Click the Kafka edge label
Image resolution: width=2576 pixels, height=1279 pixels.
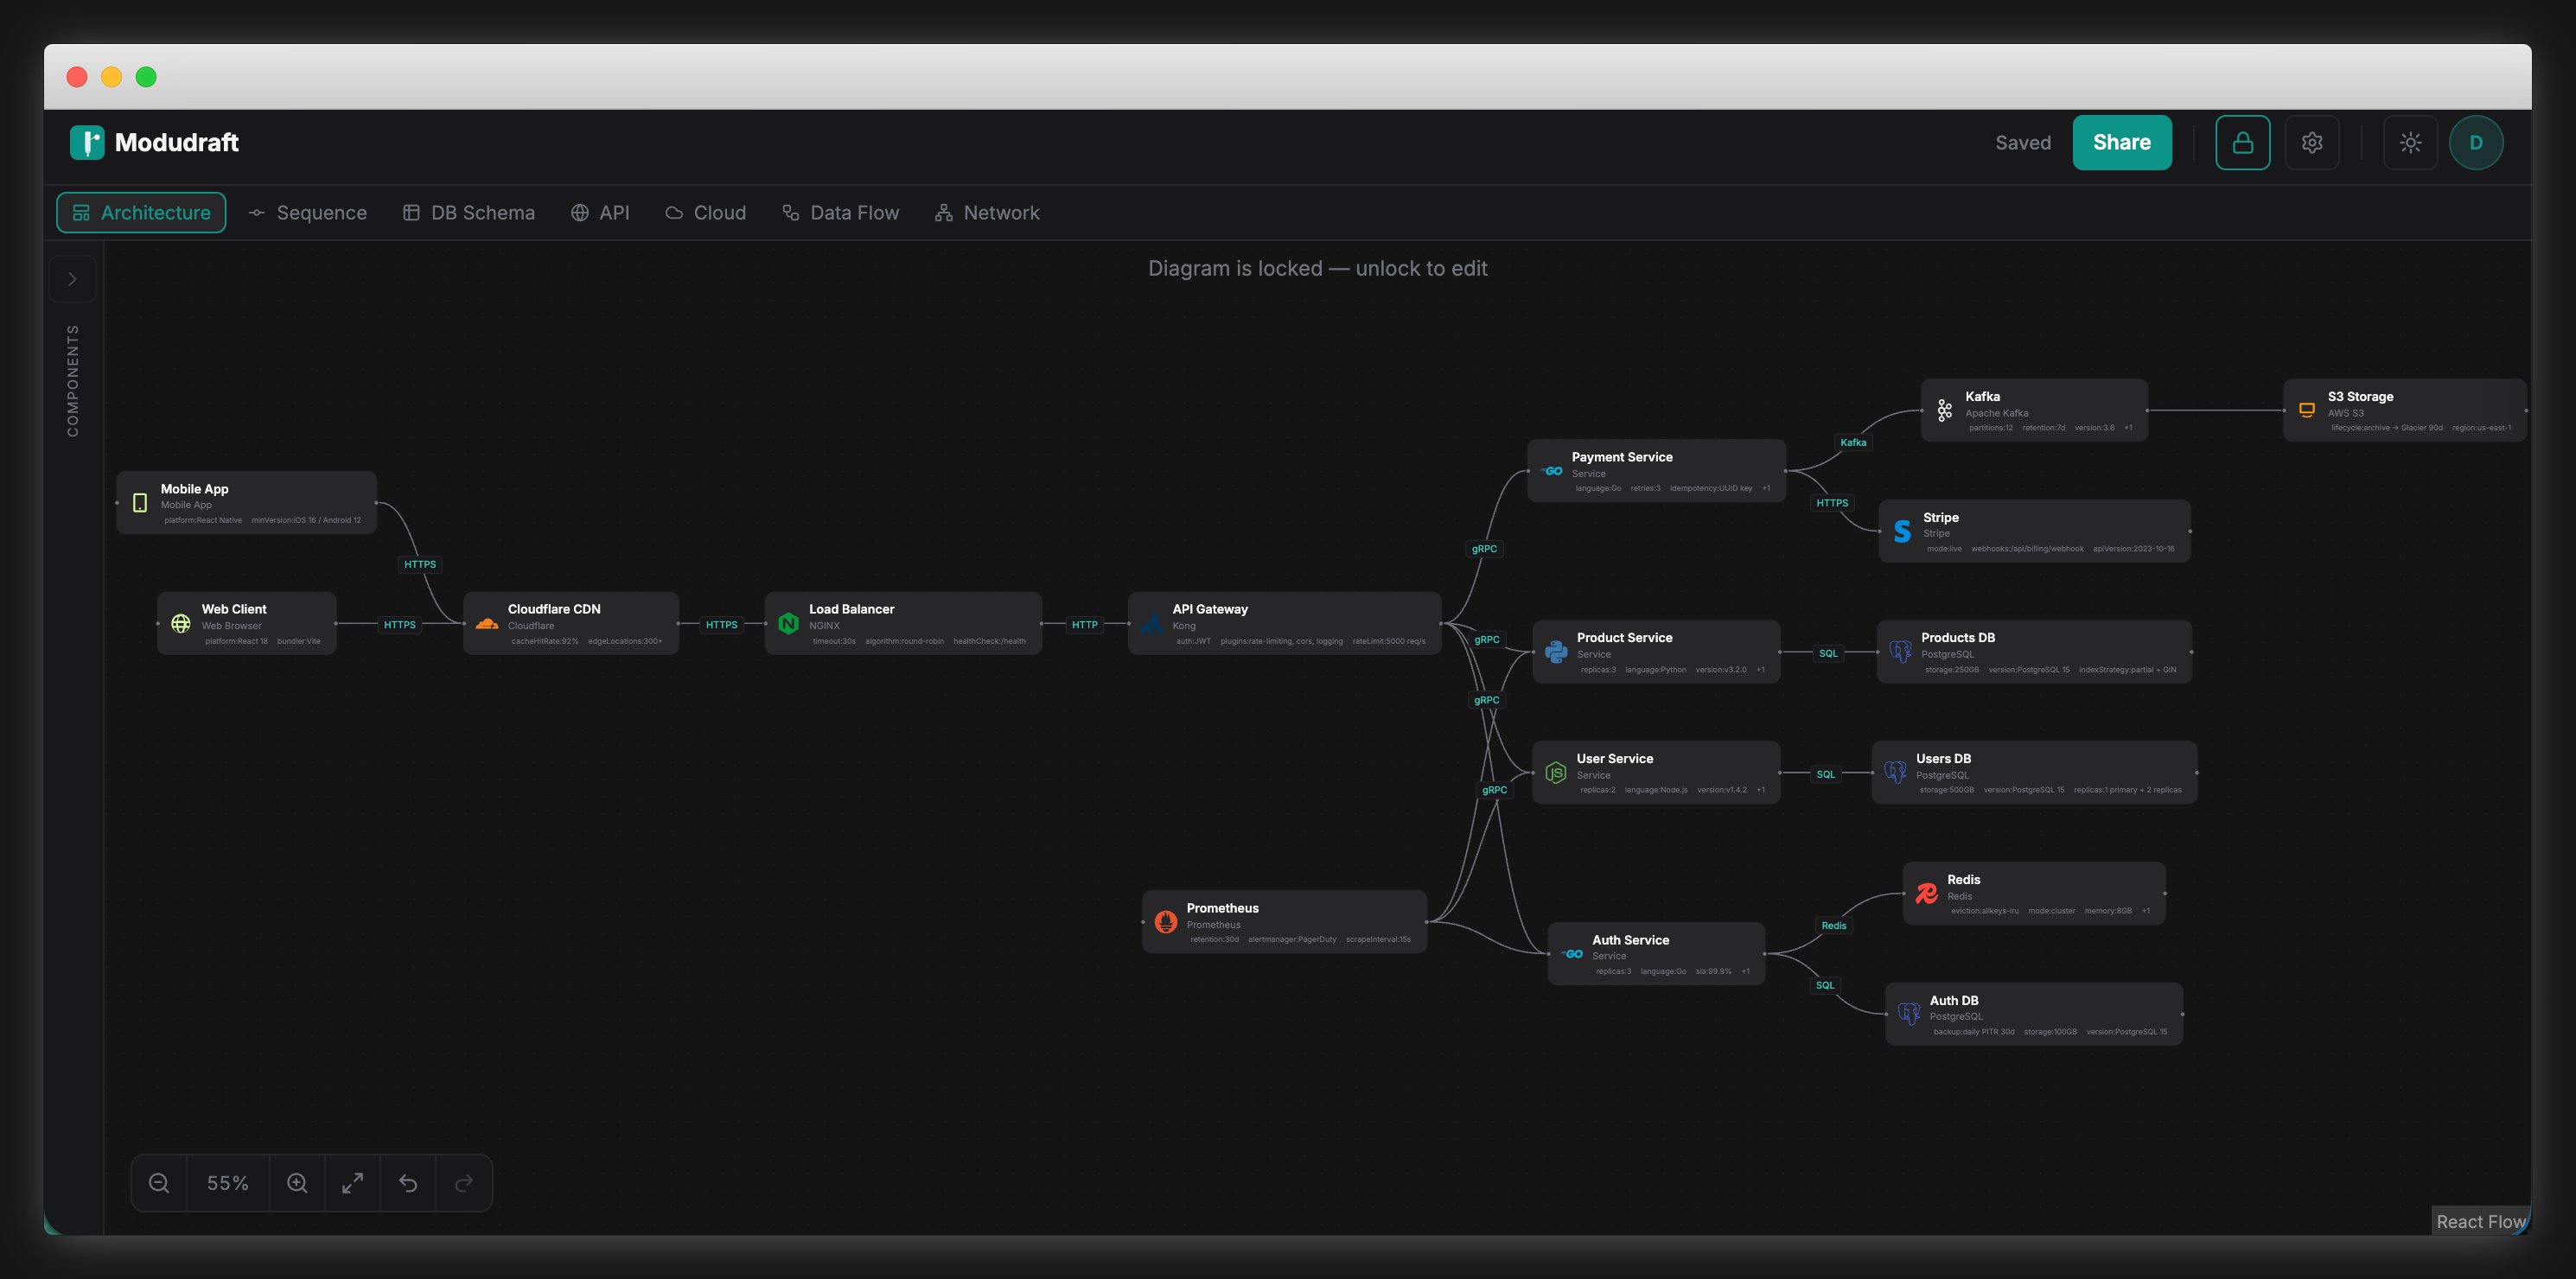pyautogui.click(x=1853, y=442)
